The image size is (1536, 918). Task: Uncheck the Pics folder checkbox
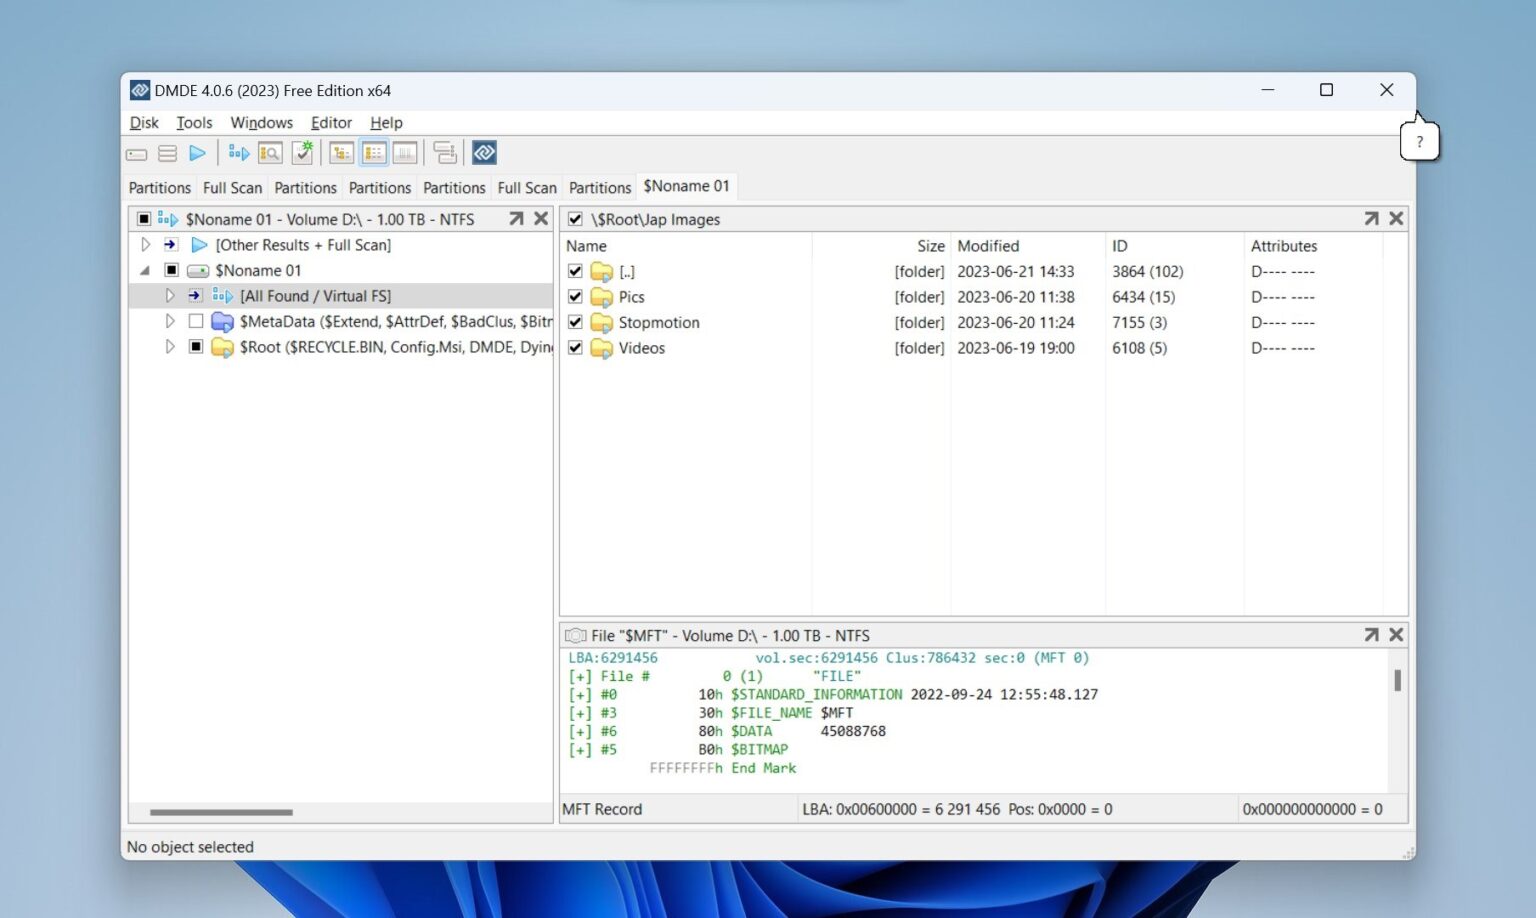tap(575, 297)
